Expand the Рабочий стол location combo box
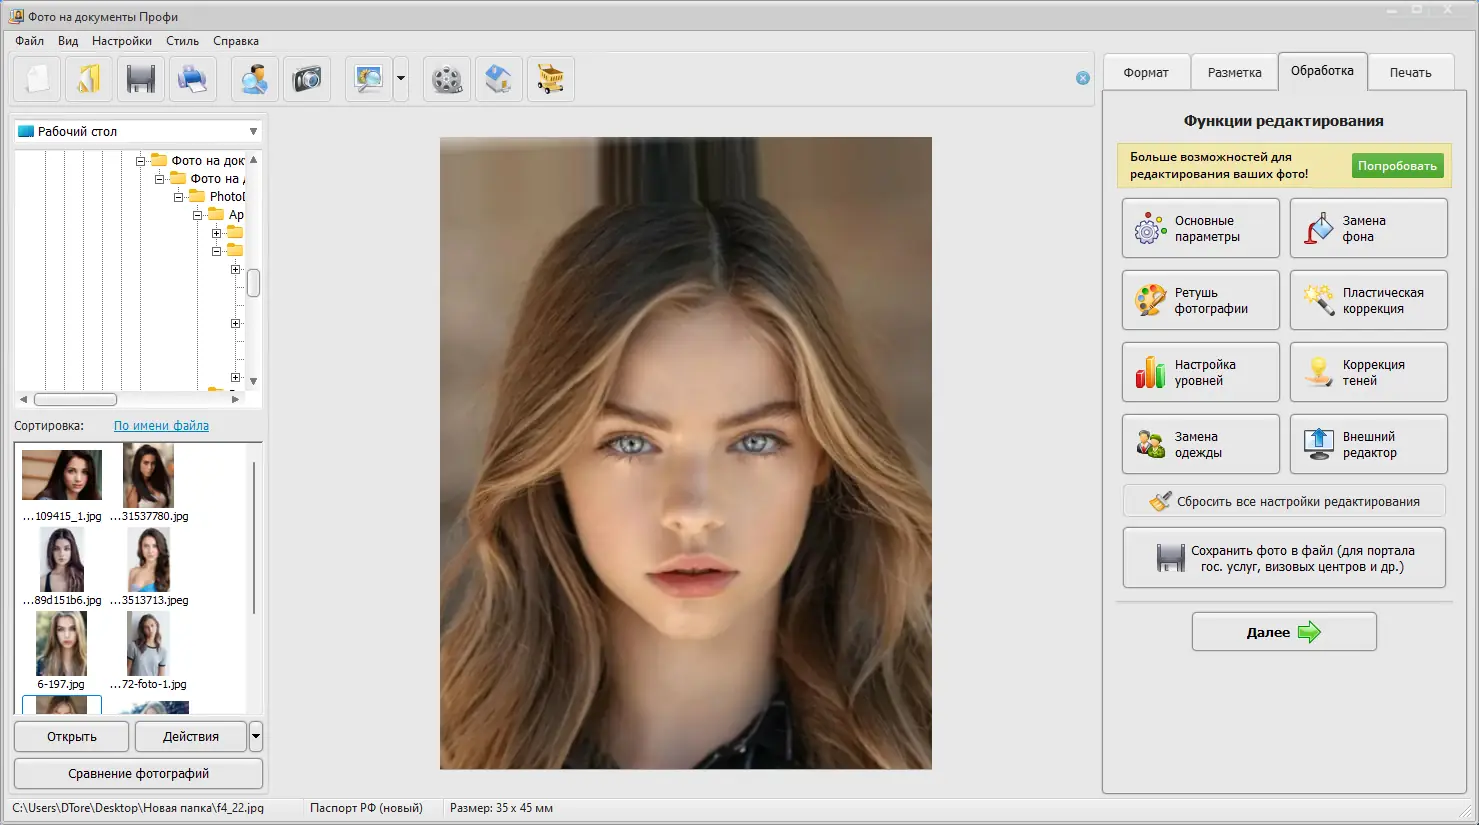The image size is (1479, 825). click(253, 131)
